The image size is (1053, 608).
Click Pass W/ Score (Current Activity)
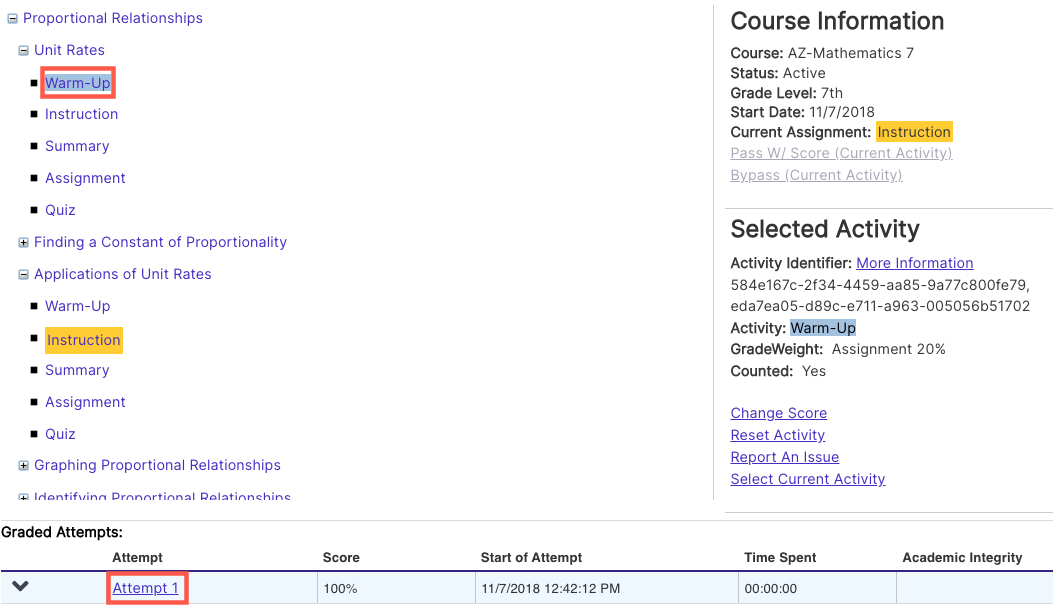pyautogui.click(x=840, y=153)
